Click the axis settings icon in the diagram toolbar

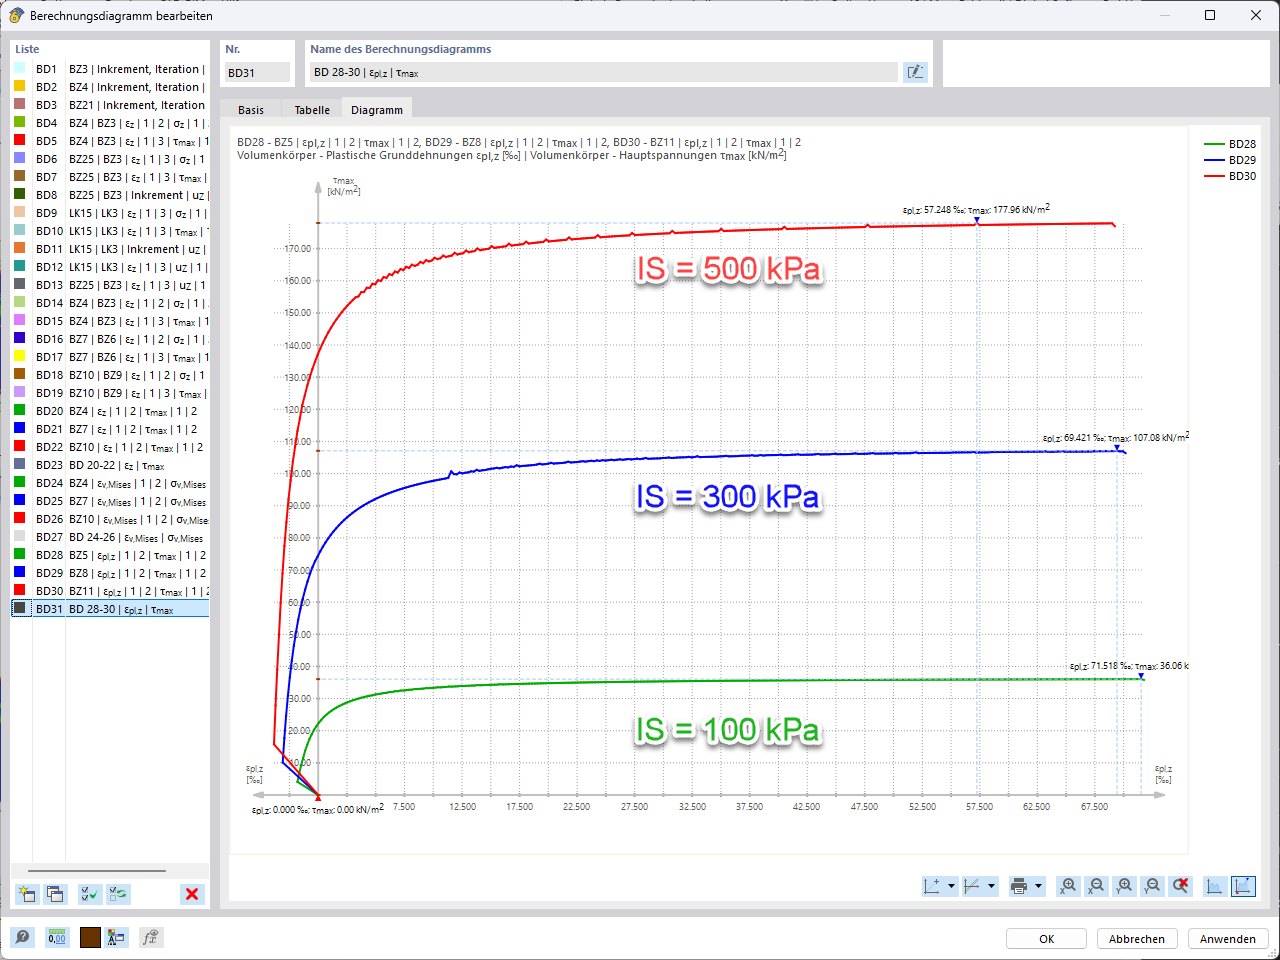(x=932, y=886)
